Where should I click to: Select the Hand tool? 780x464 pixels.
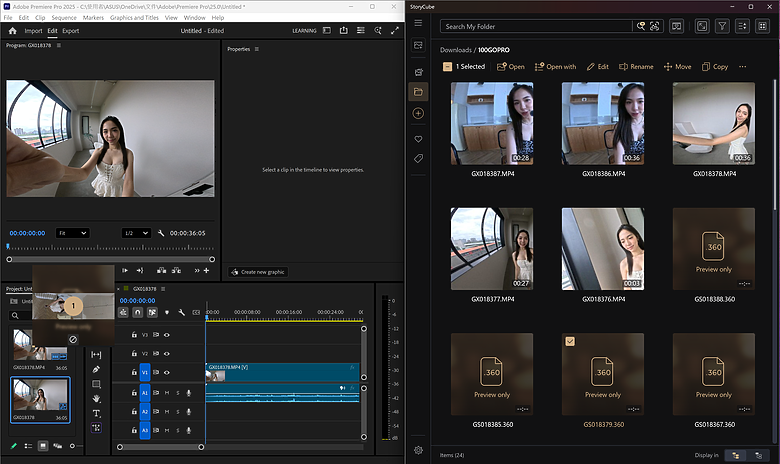coord(96,398)
